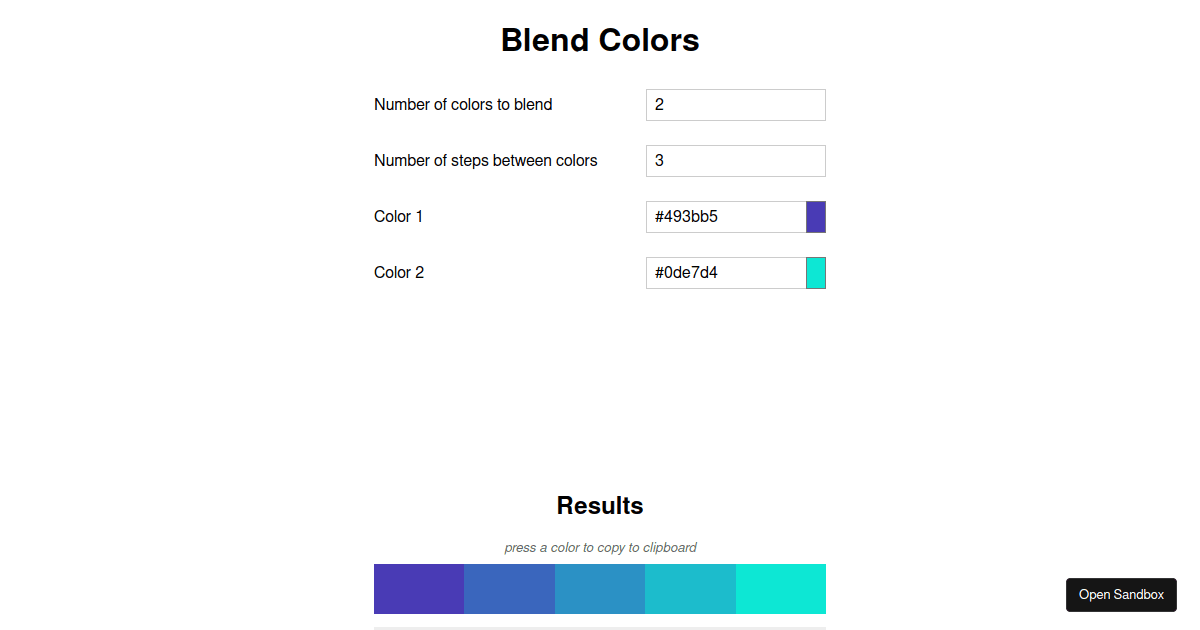The width and height of the screenshot is (1200, 630).
Task: Click the Open Sandbox button
Action: [x=1120, y=594]
